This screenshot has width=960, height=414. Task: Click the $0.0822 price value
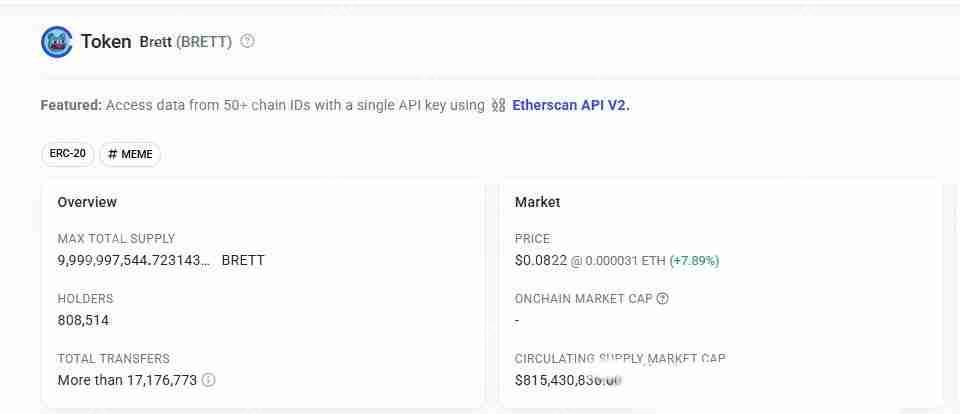(x=540, y=260)
